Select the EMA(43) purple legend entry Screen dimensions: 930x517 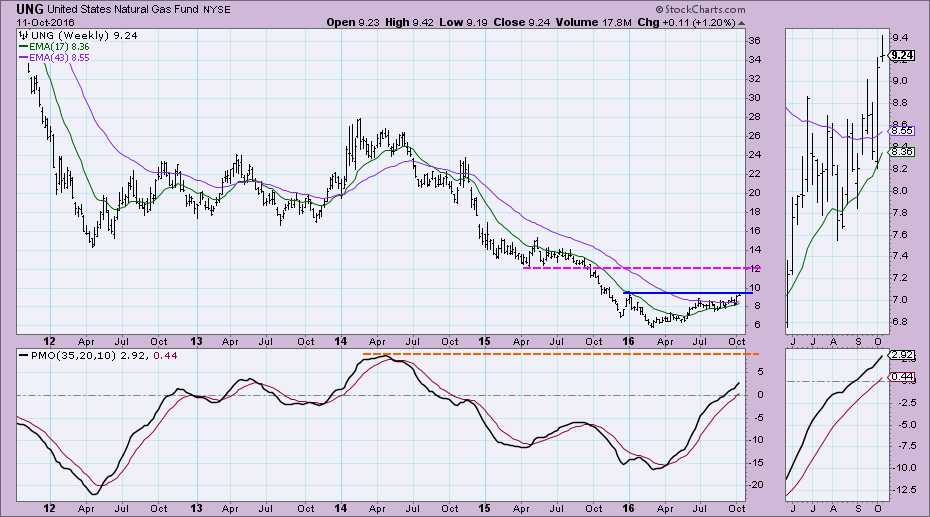62,59
